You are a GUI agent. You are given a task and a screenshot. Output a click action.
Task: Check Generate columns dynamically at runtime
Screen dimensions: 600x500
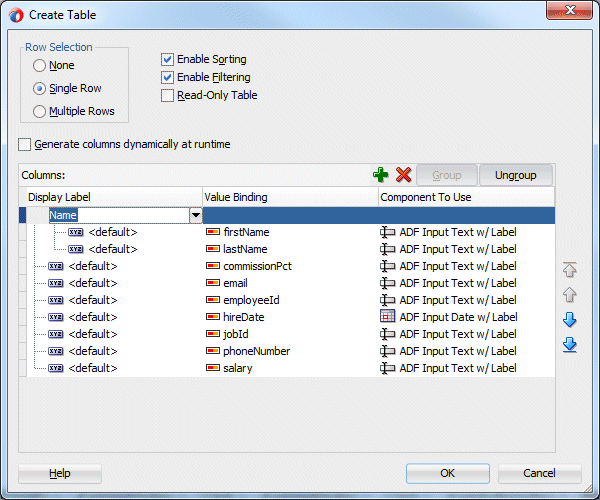click(25, 145)
